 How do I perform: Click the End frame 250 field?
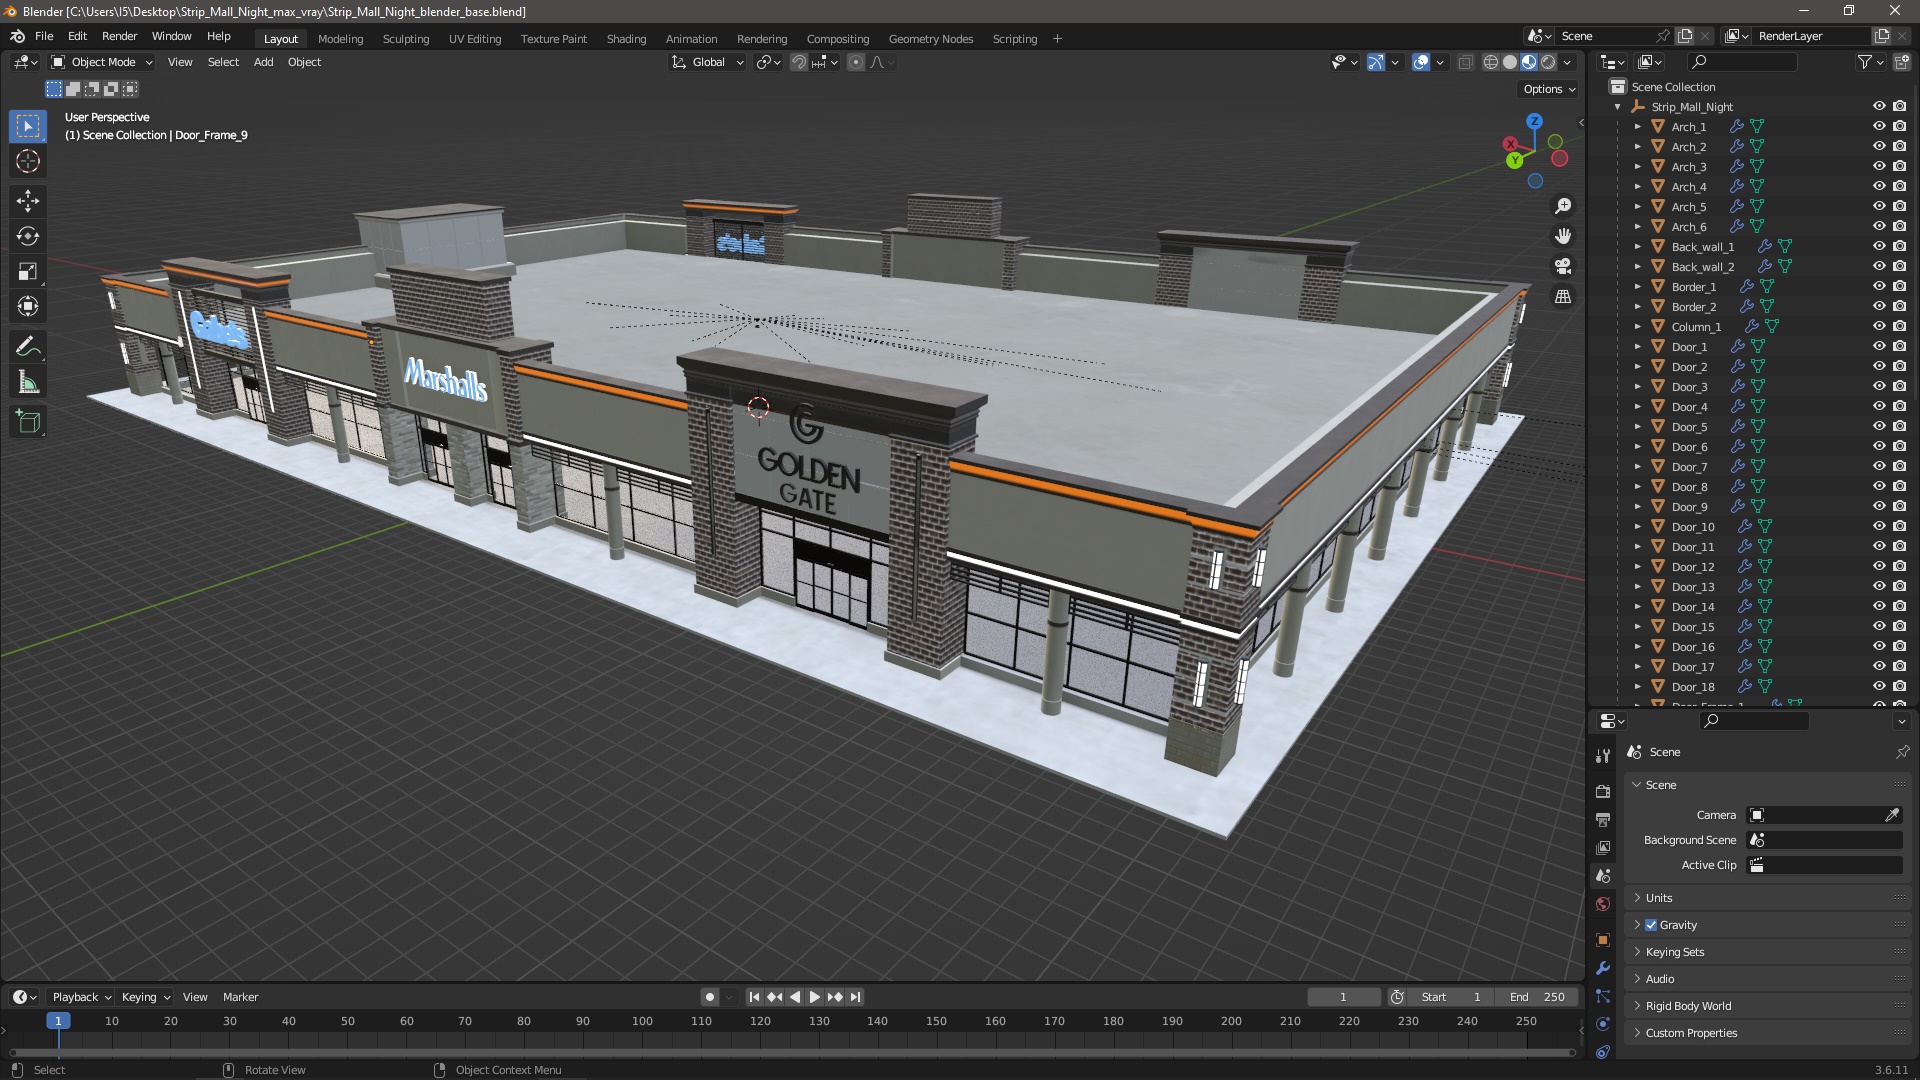click(x=1537, y=997)
